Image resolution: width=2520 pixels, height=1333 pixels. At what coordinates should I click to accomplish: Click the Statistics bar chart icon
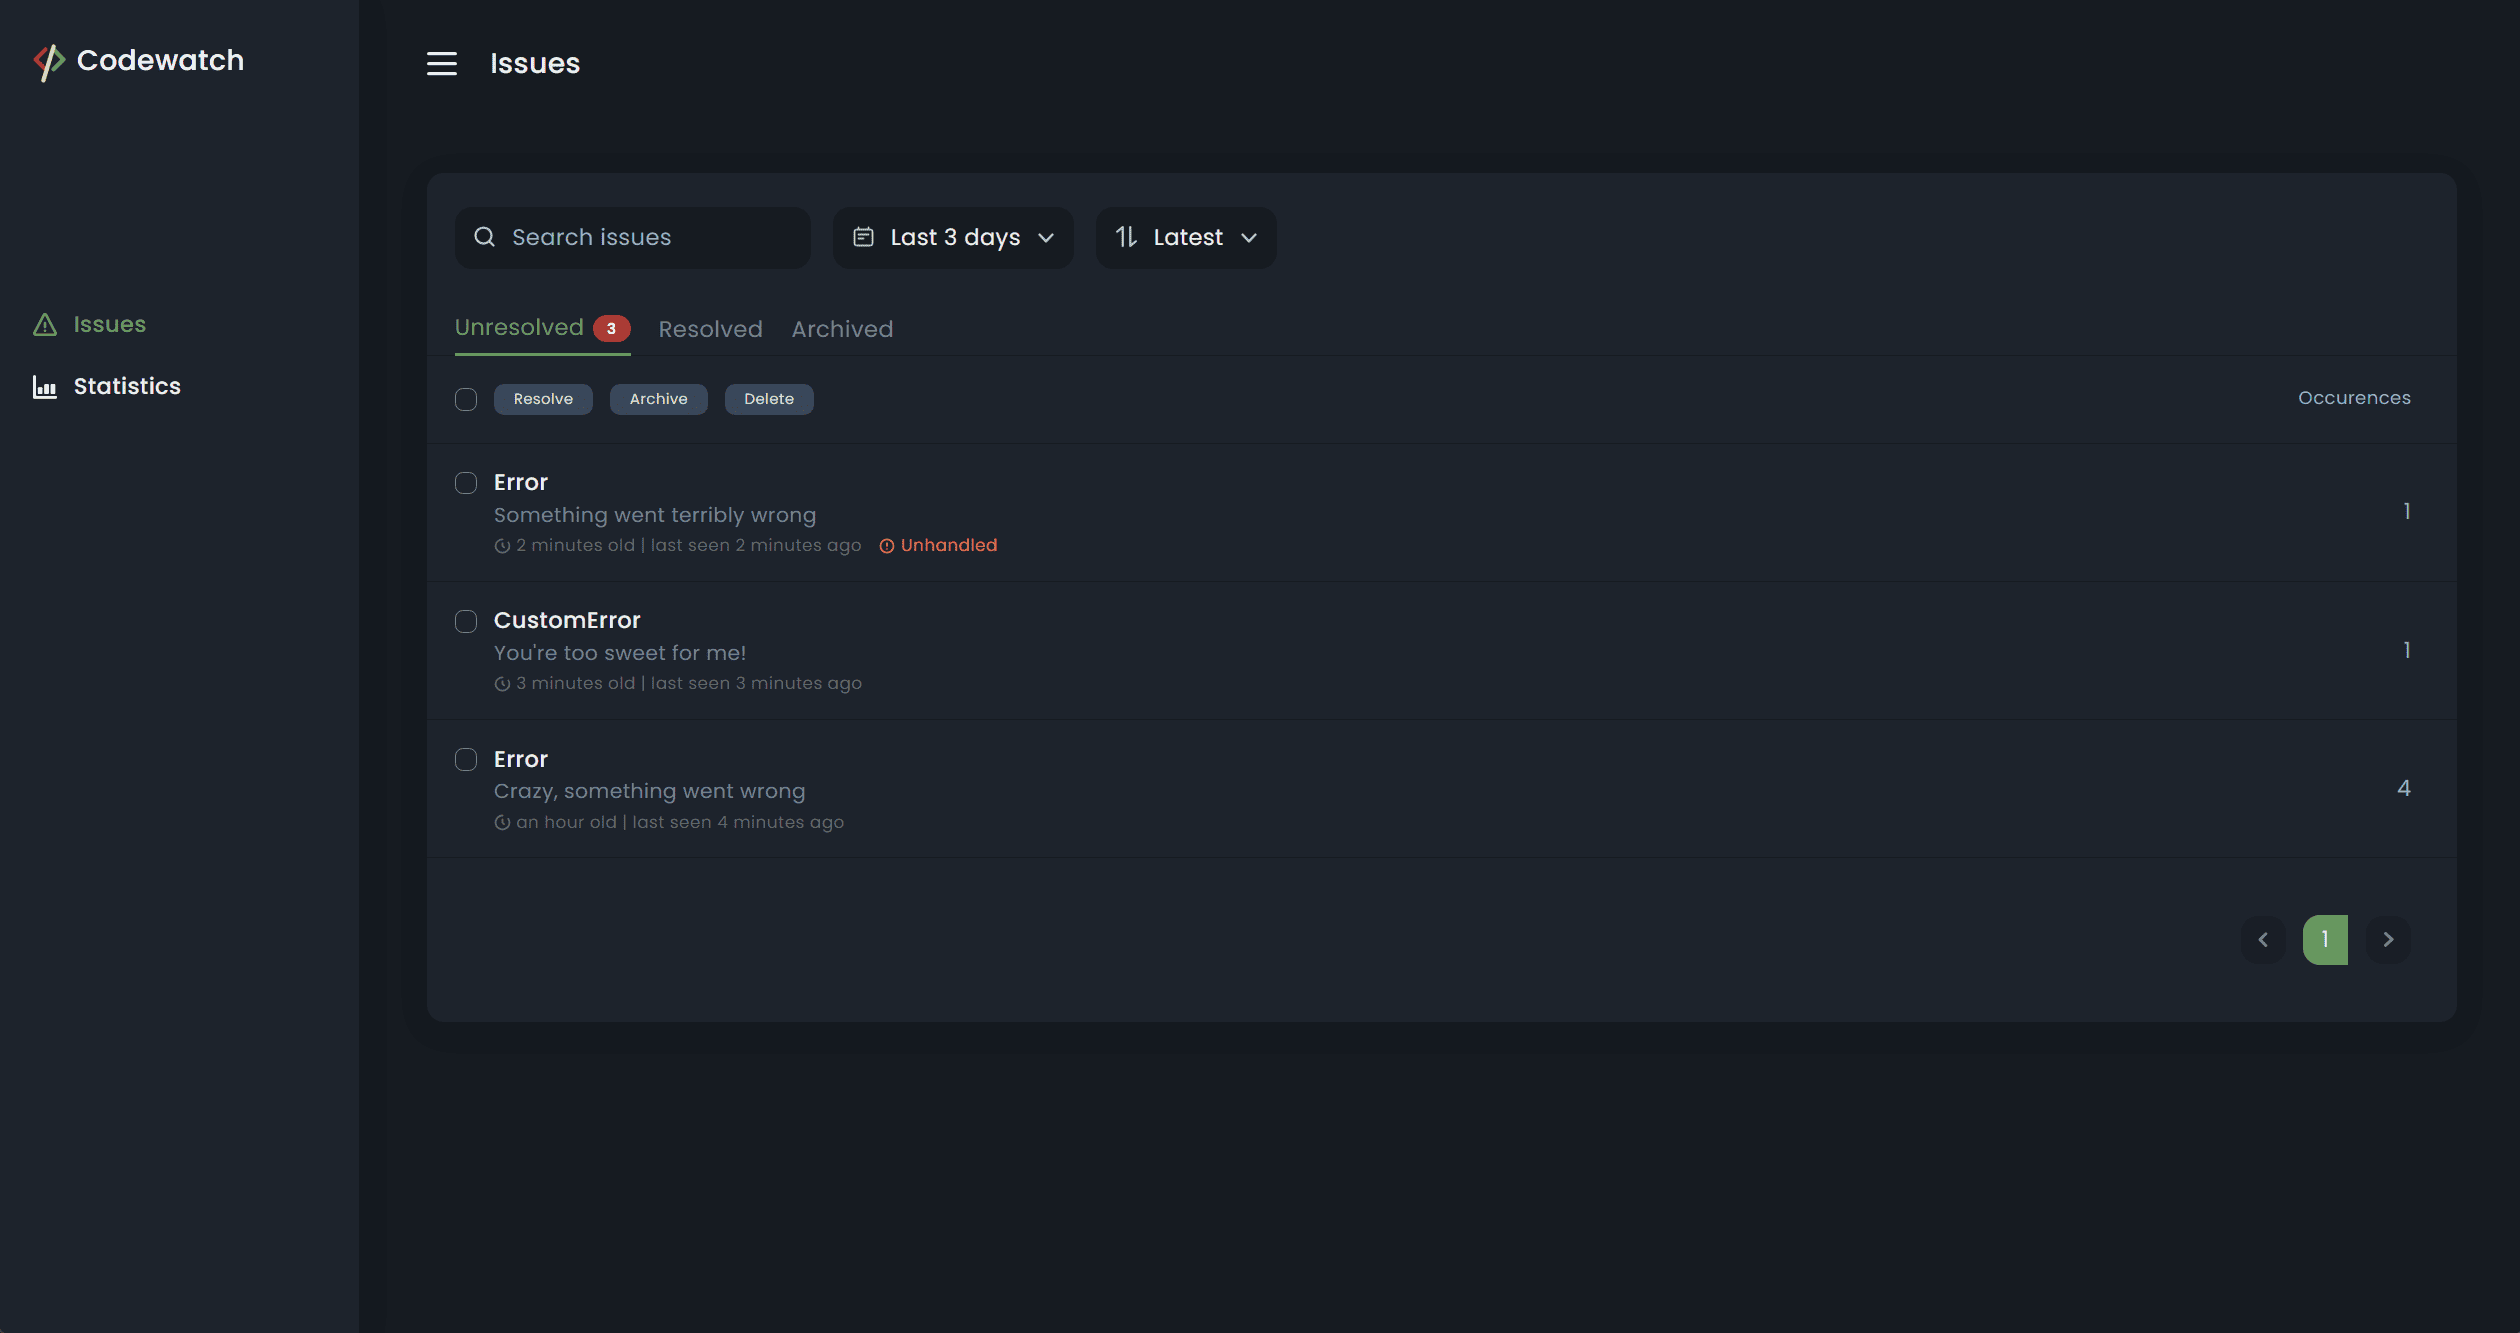pyautogui.click(x=45, y=387)
